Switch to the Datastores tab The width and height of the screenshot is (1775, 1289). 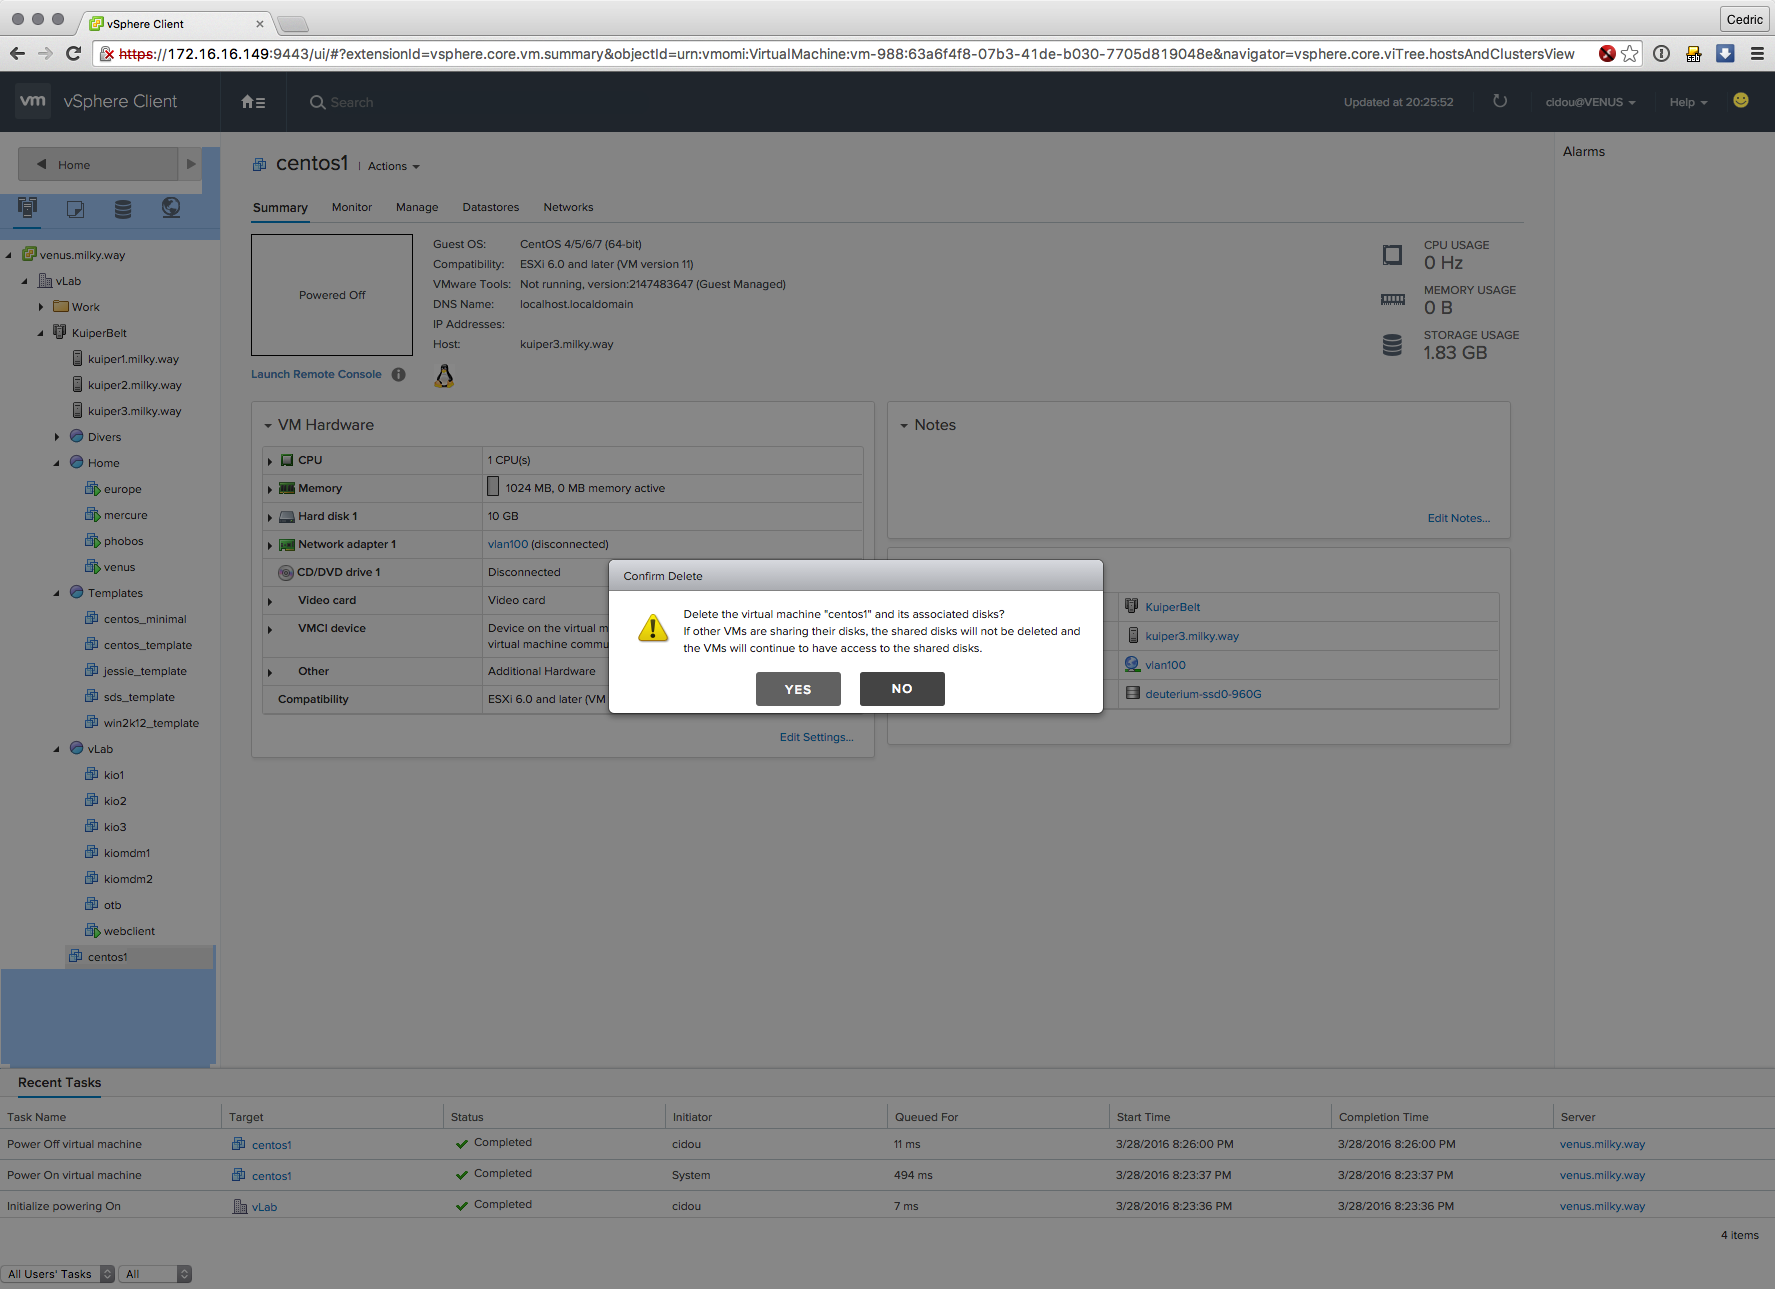coord(490,207)
